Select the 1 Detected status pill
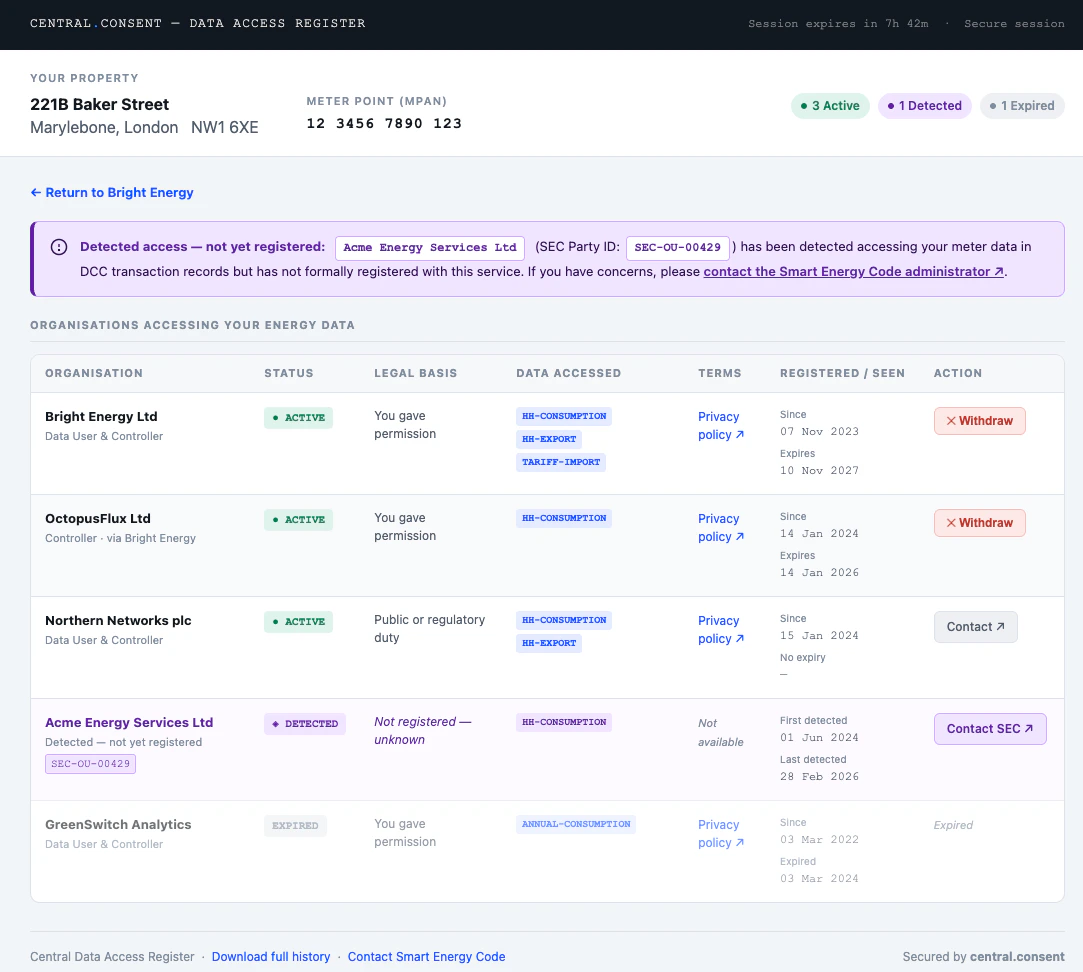Image resolution: width=1083 pixels, height=972 pixels. point(924,106)
